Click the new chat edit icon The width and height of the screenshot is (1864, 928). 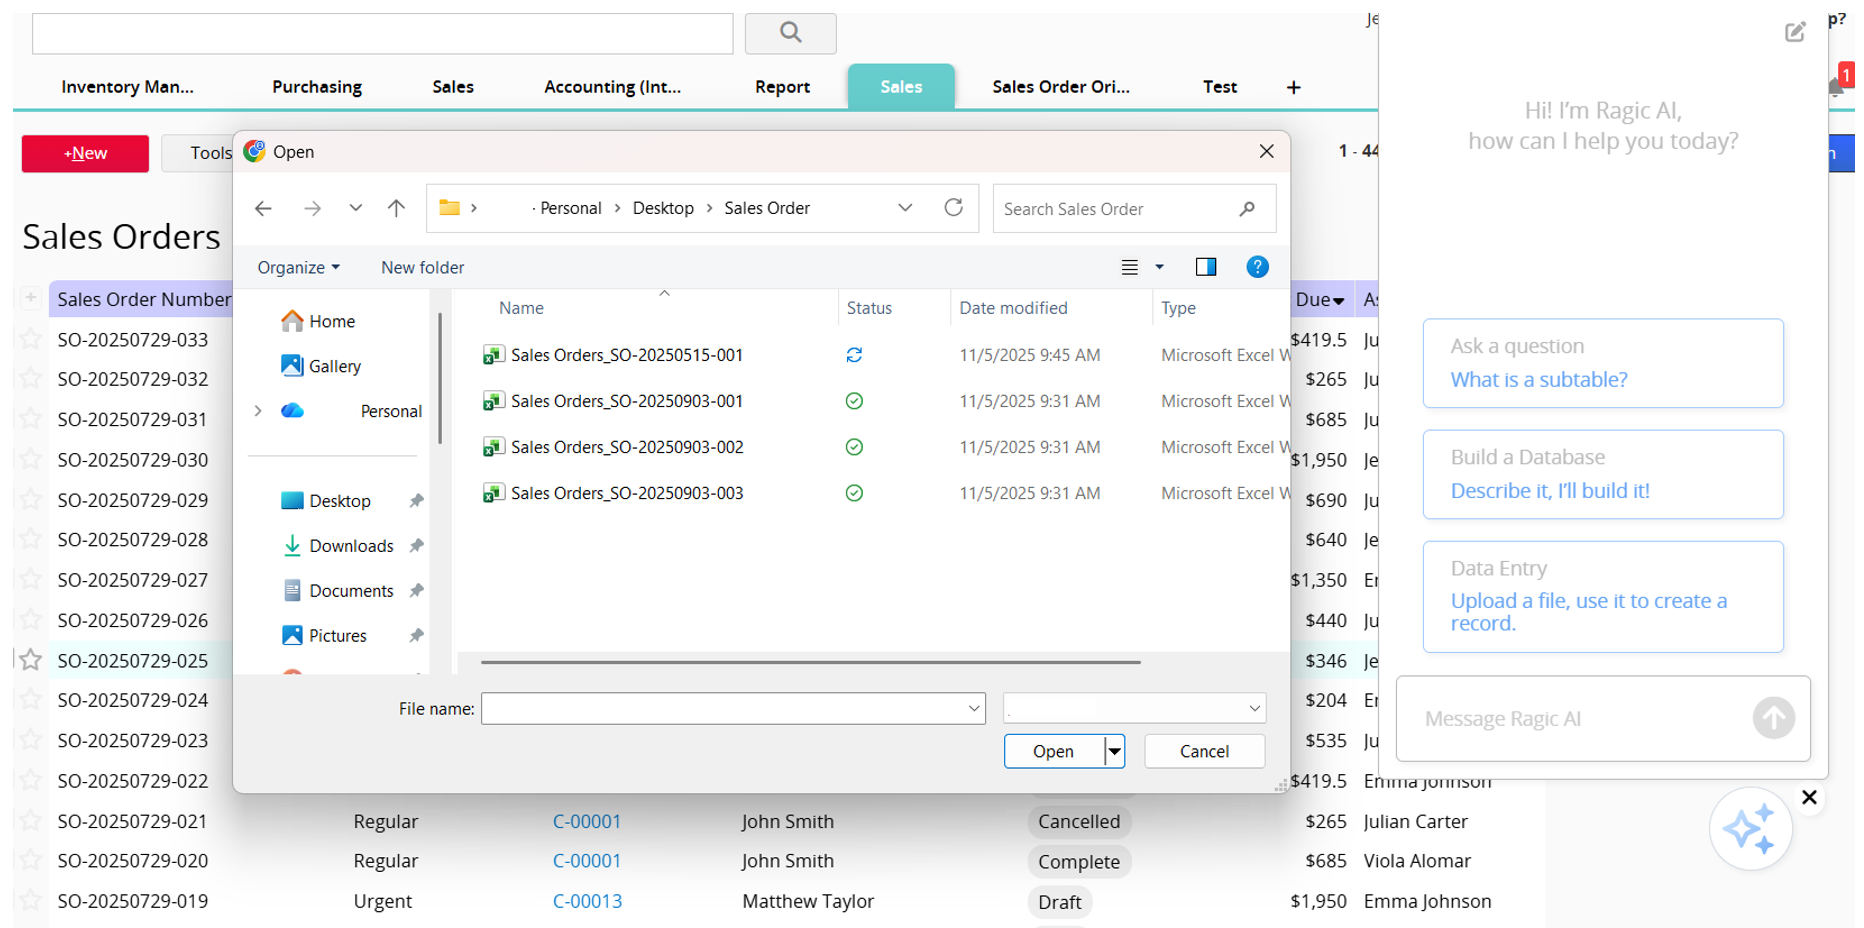[x=1795, y=32]
